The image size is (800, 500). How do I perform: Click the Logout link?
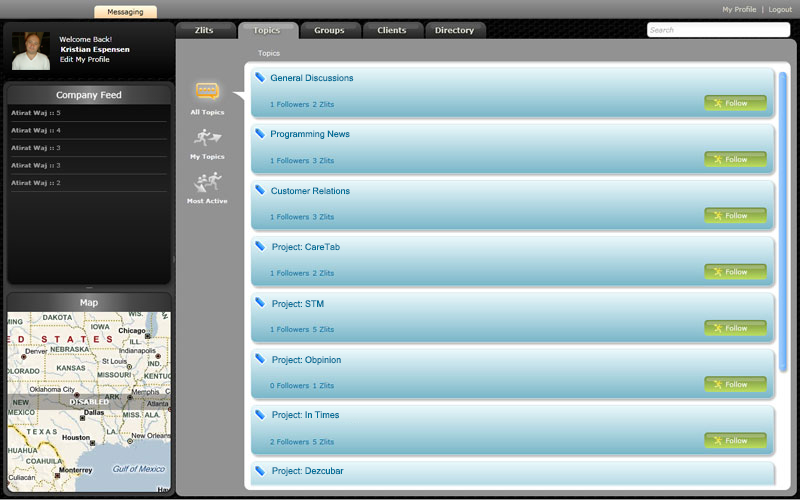click(x=780, y=9)
